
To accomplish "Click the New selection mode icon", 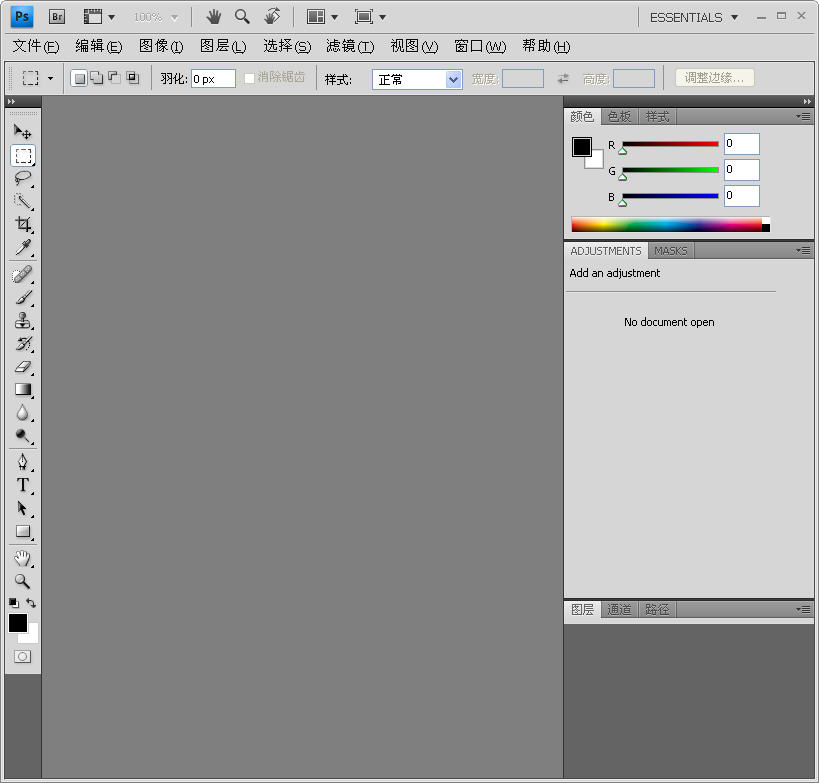I will [78, 77].
